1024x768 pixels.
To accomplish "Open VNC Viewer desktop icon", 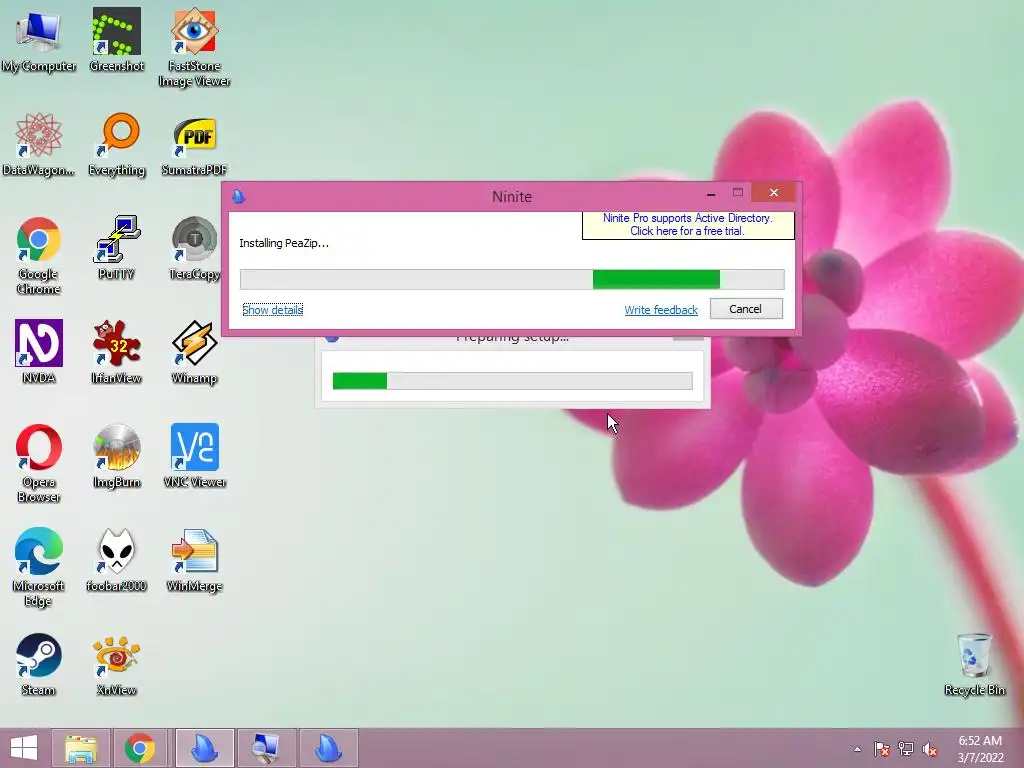I will point(194,456).
